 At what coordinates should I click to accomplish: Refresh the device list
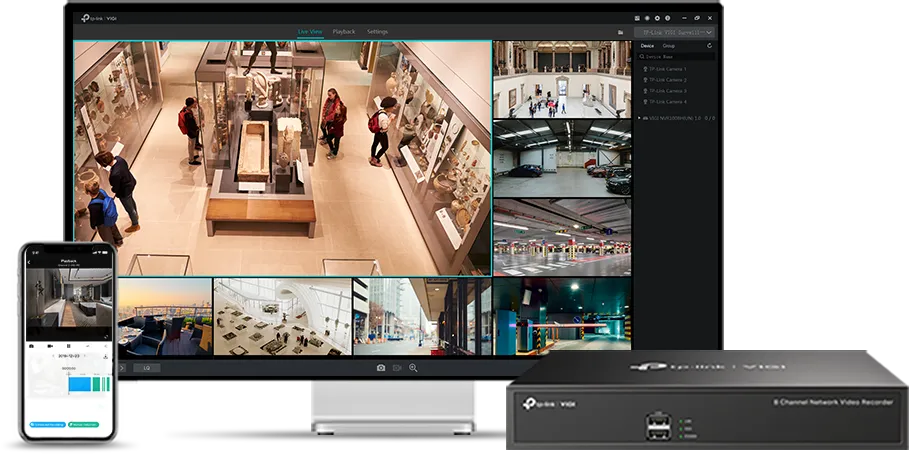click(x=709, y=46)
